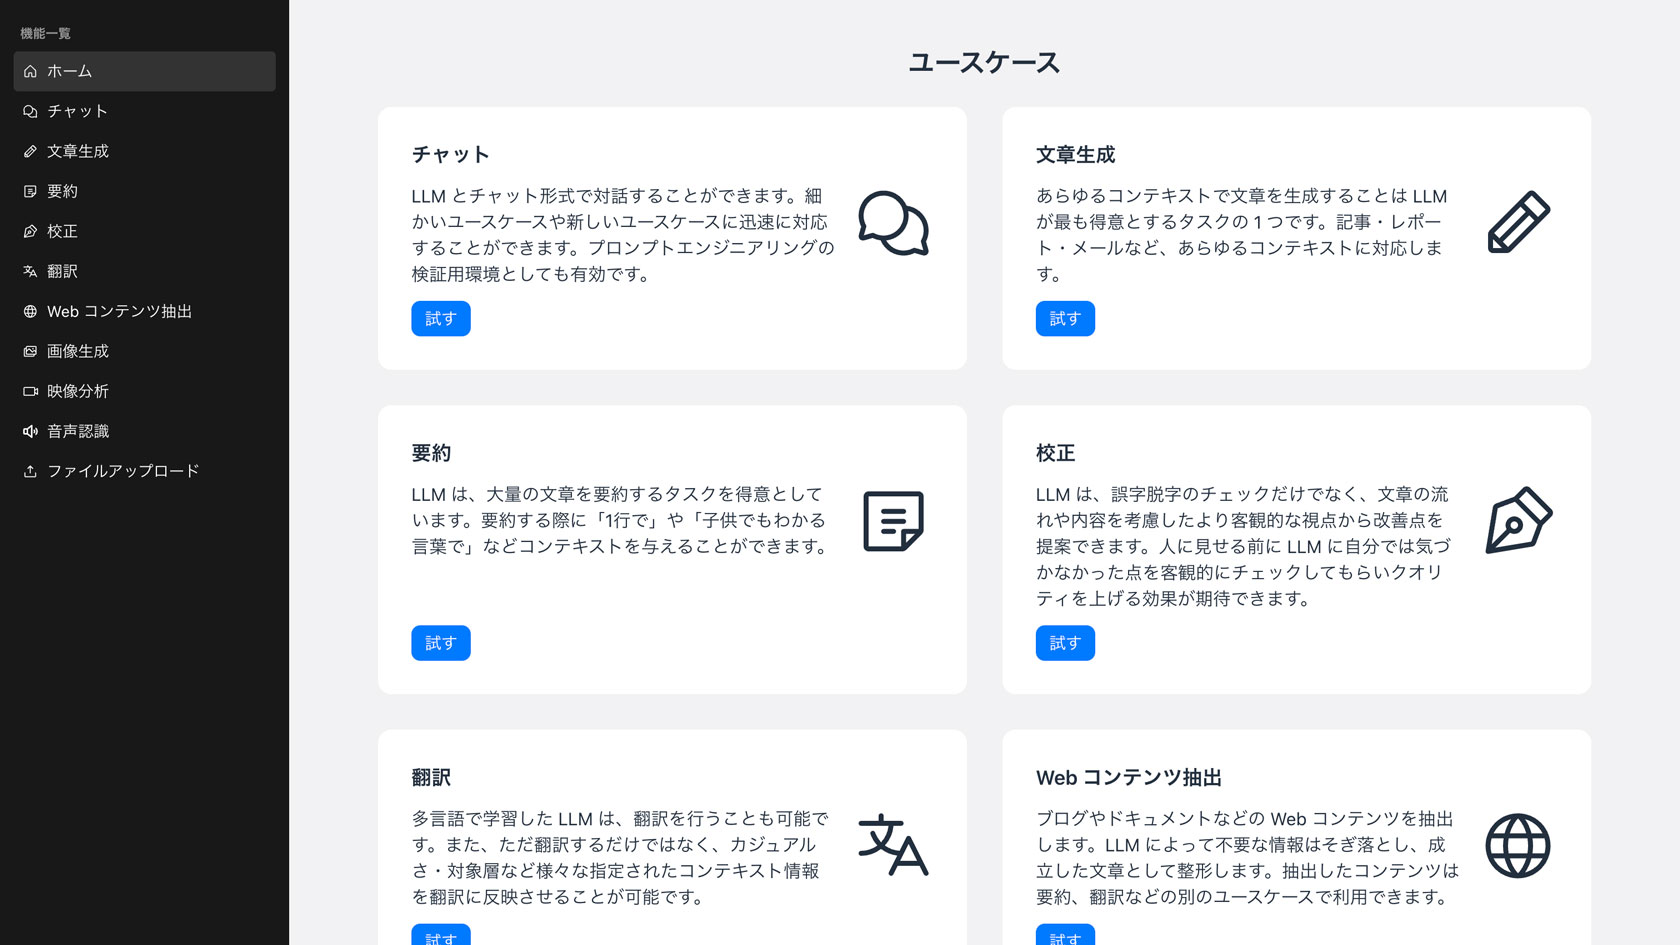Open ファイルアップロード in the sidebar
The width and height of the screenshot is (1680, 945).
click(144, 471)
